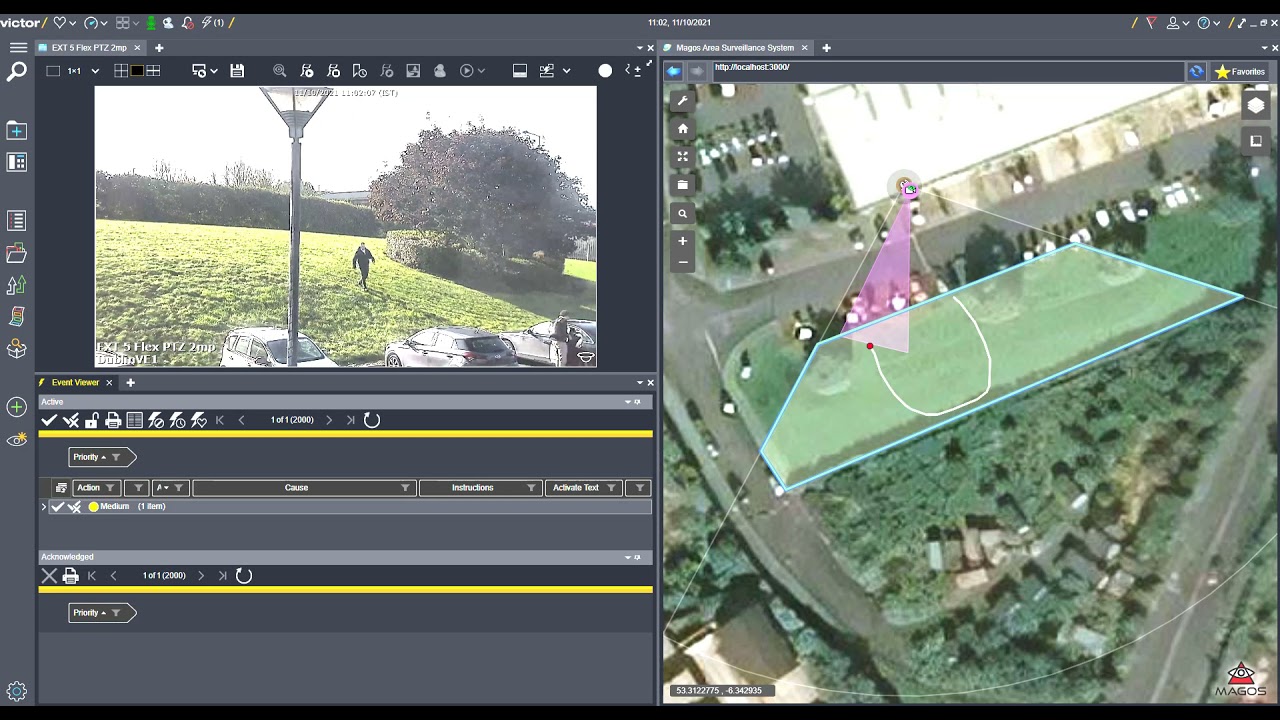
Task: Open the favorites heart menu in title bar
Action: pyautogui.click(x=64, y=22)
